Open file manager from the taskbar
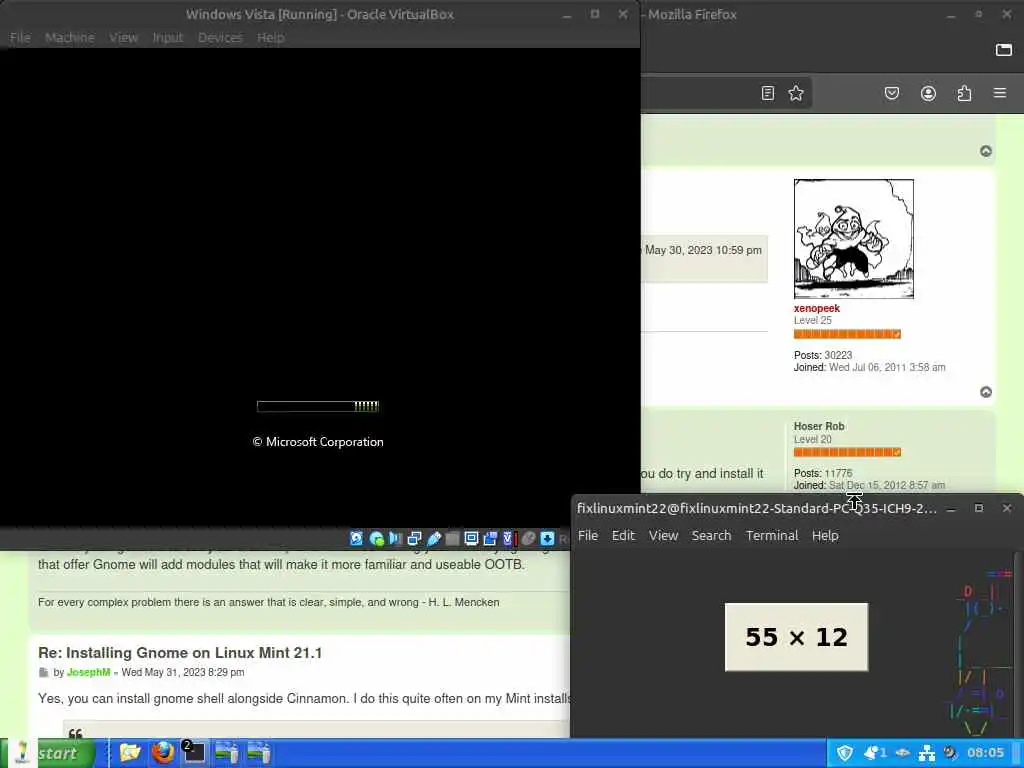This screenshot has width=1024, height=768. tap(130, 752)
